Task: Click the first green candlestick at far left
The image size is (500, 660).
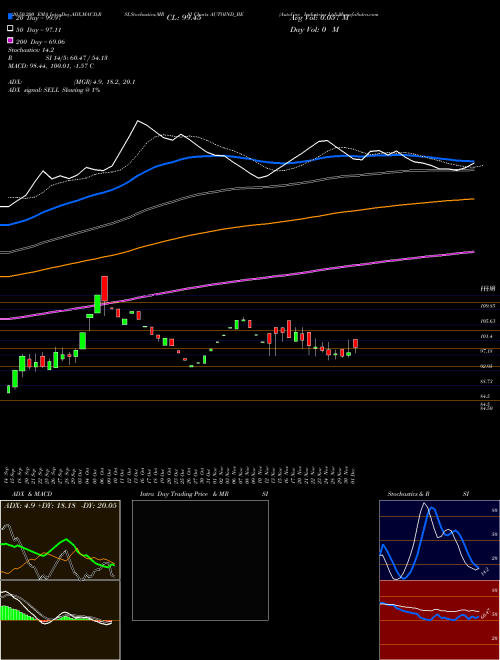Action: (8, 389)
